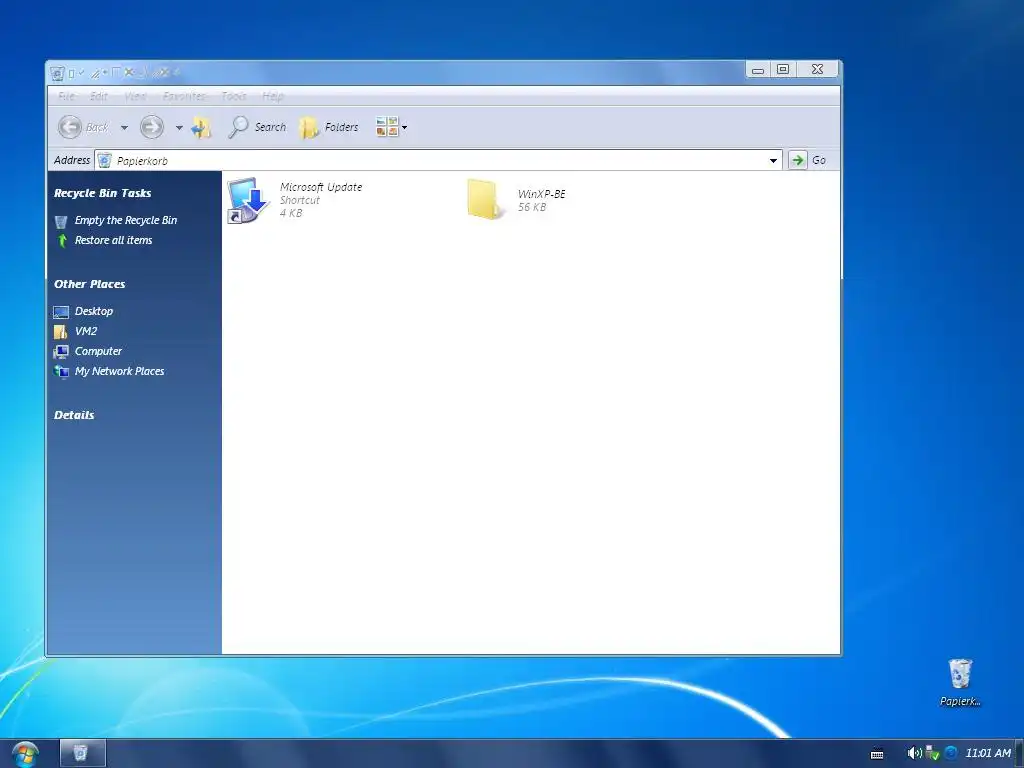The width and height of the screenshot is (1024, 768).
Task: Click the Microsoft Update file name
Action: (321, 187)
